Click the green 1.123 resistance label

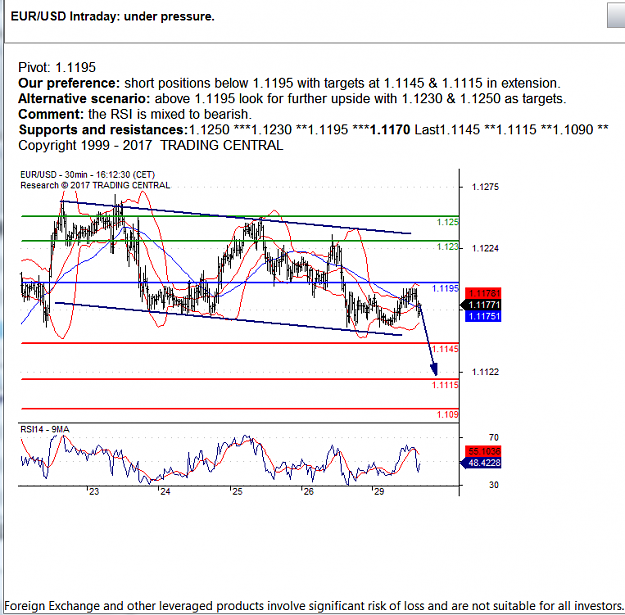pyautogui.click(x=448, y=247)
